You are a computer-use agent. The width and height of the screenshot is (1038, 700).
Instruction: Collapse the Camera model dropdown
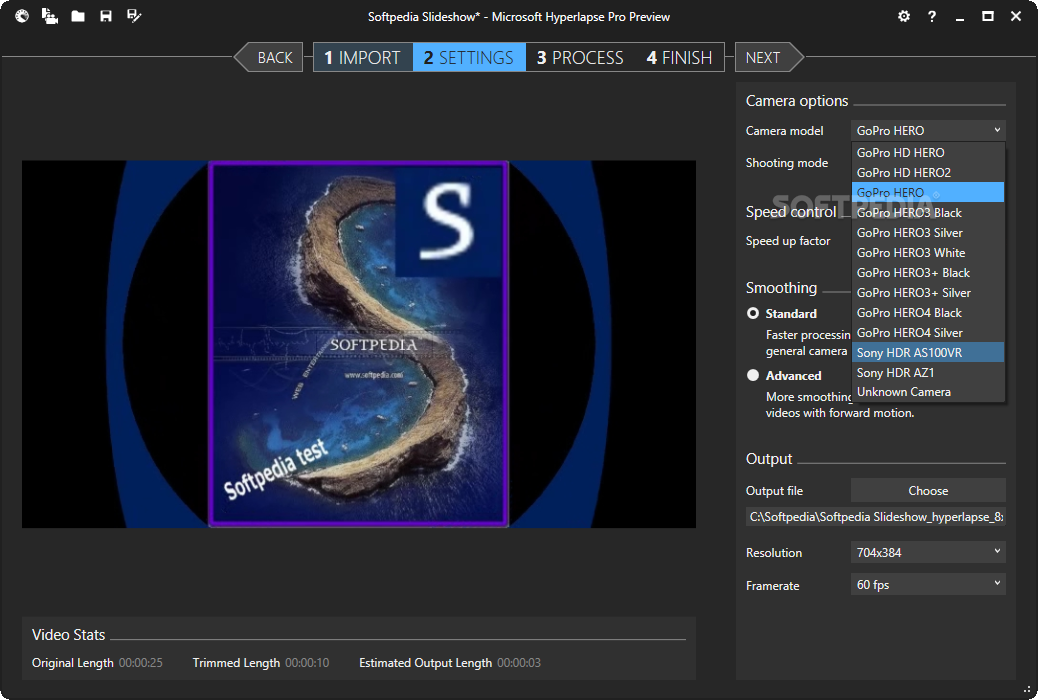[928, 130]
